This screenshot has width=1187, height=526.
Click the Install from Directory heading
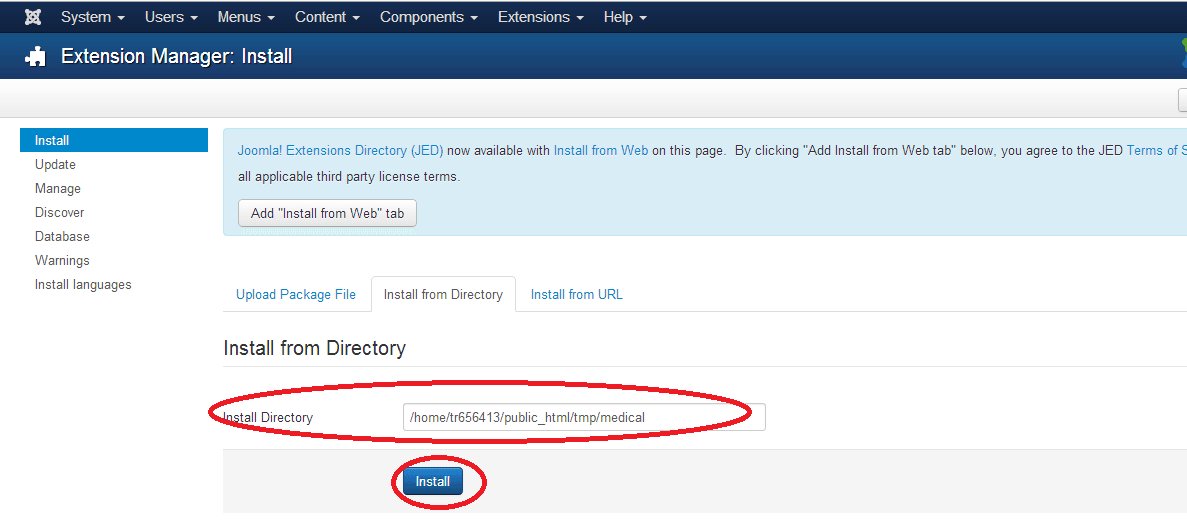pyautogui.click(x=315, y=348)
